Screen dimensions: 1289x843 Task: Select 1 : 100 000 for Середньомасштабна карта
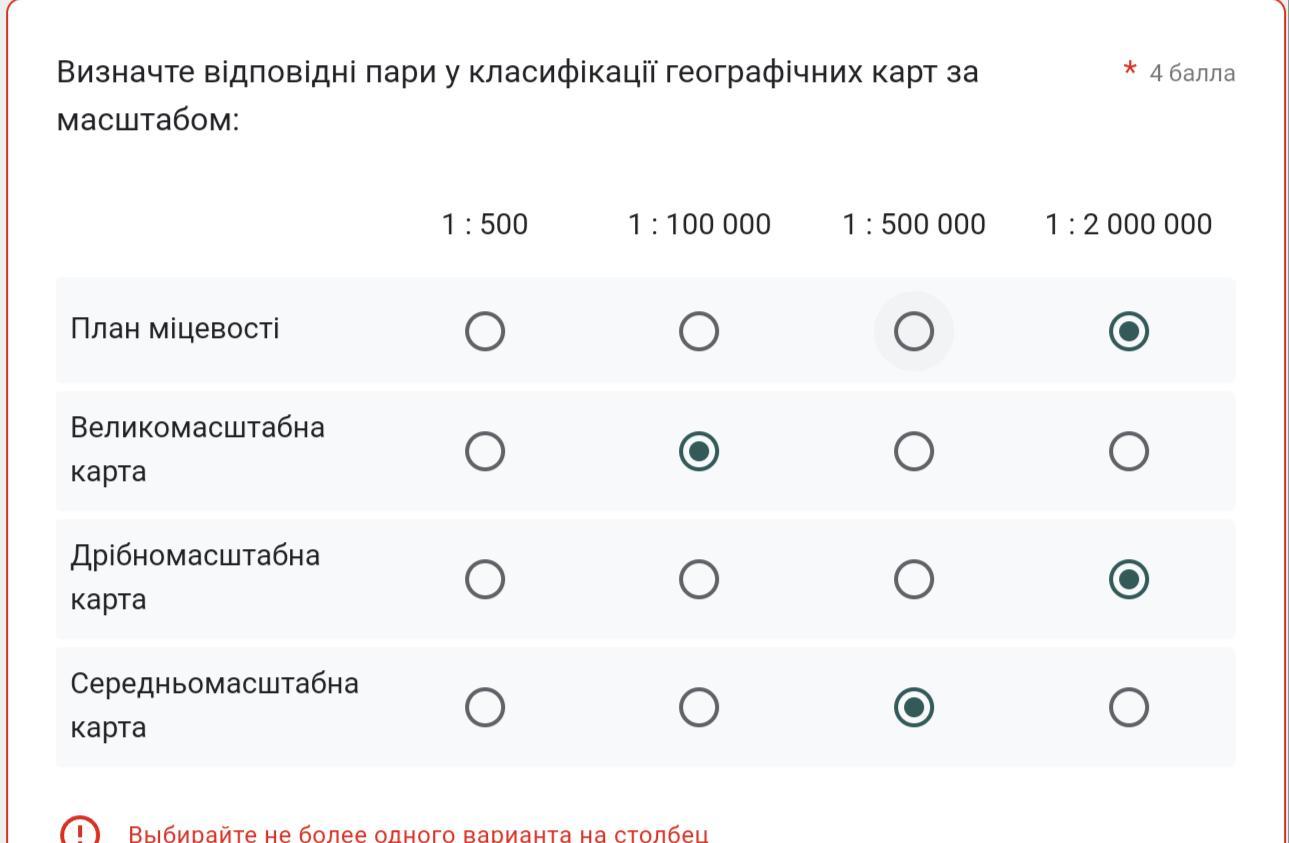[699, 708]
